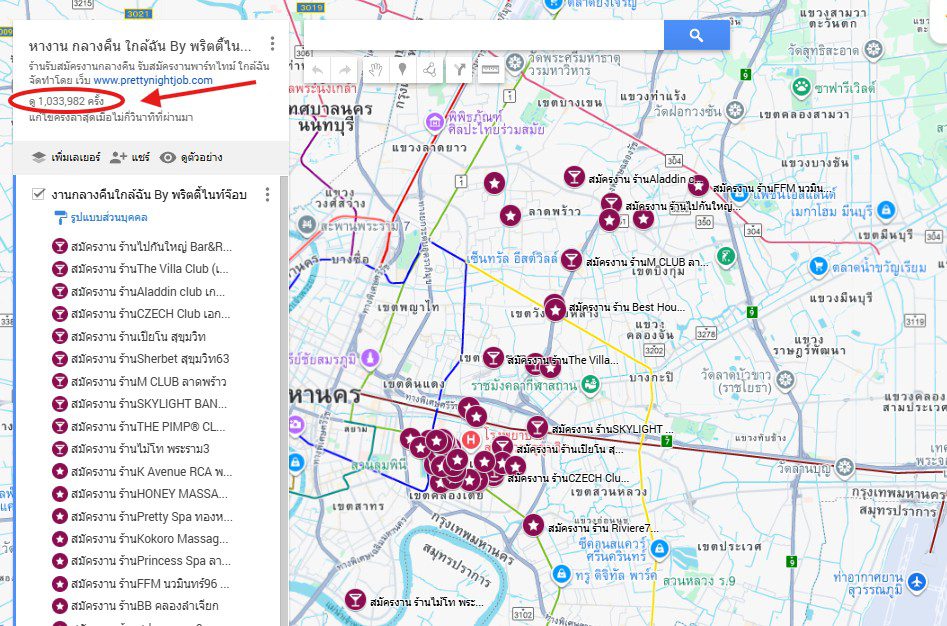This screenshot has width=947, height=626.
Task: Select the measure distance ruler tool
Action: tap(490, 70)
